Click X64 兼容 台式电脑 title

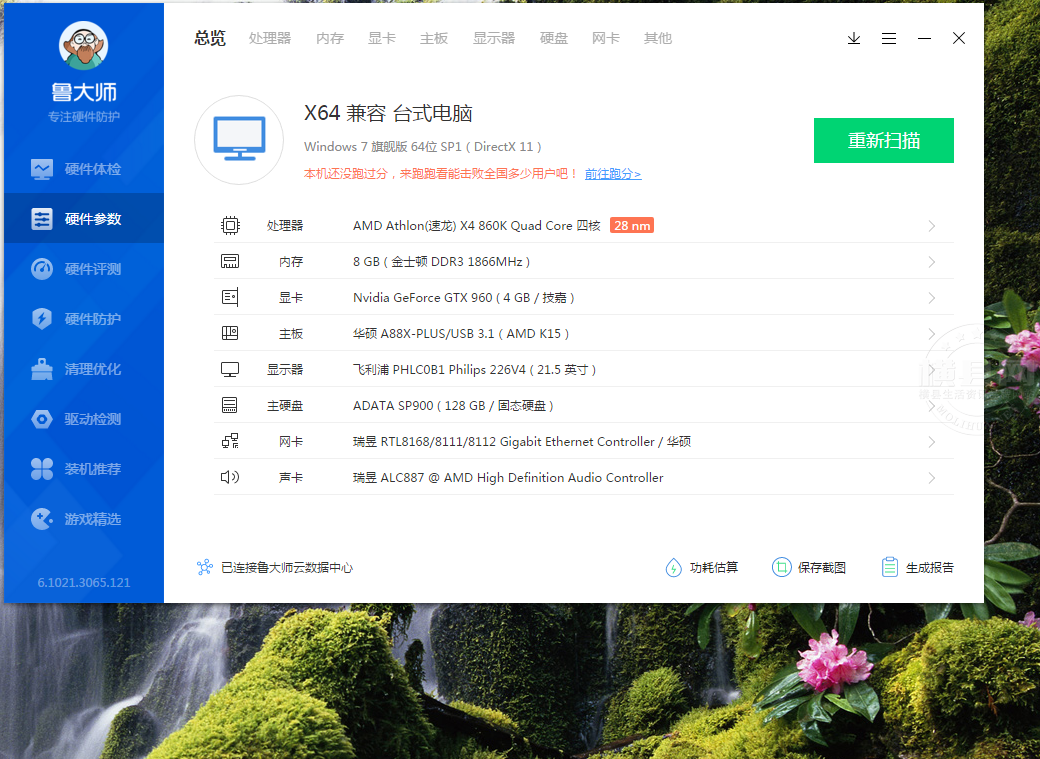(x=388, y=113)
